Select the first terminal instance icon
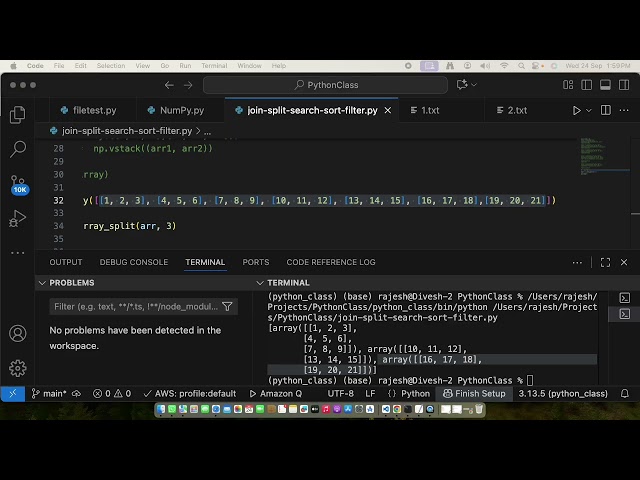Image resolution: width=640 pixels, height=480 pixels. click(x=624, y=298)
